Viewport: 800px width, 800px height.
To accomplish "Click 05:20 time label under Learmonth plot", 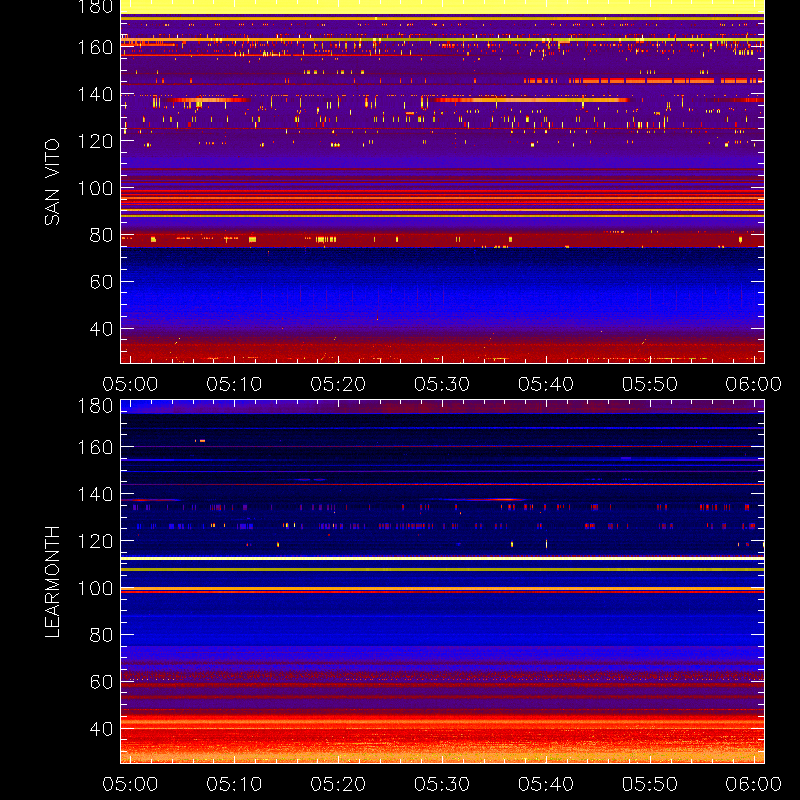I will [338, 784].
